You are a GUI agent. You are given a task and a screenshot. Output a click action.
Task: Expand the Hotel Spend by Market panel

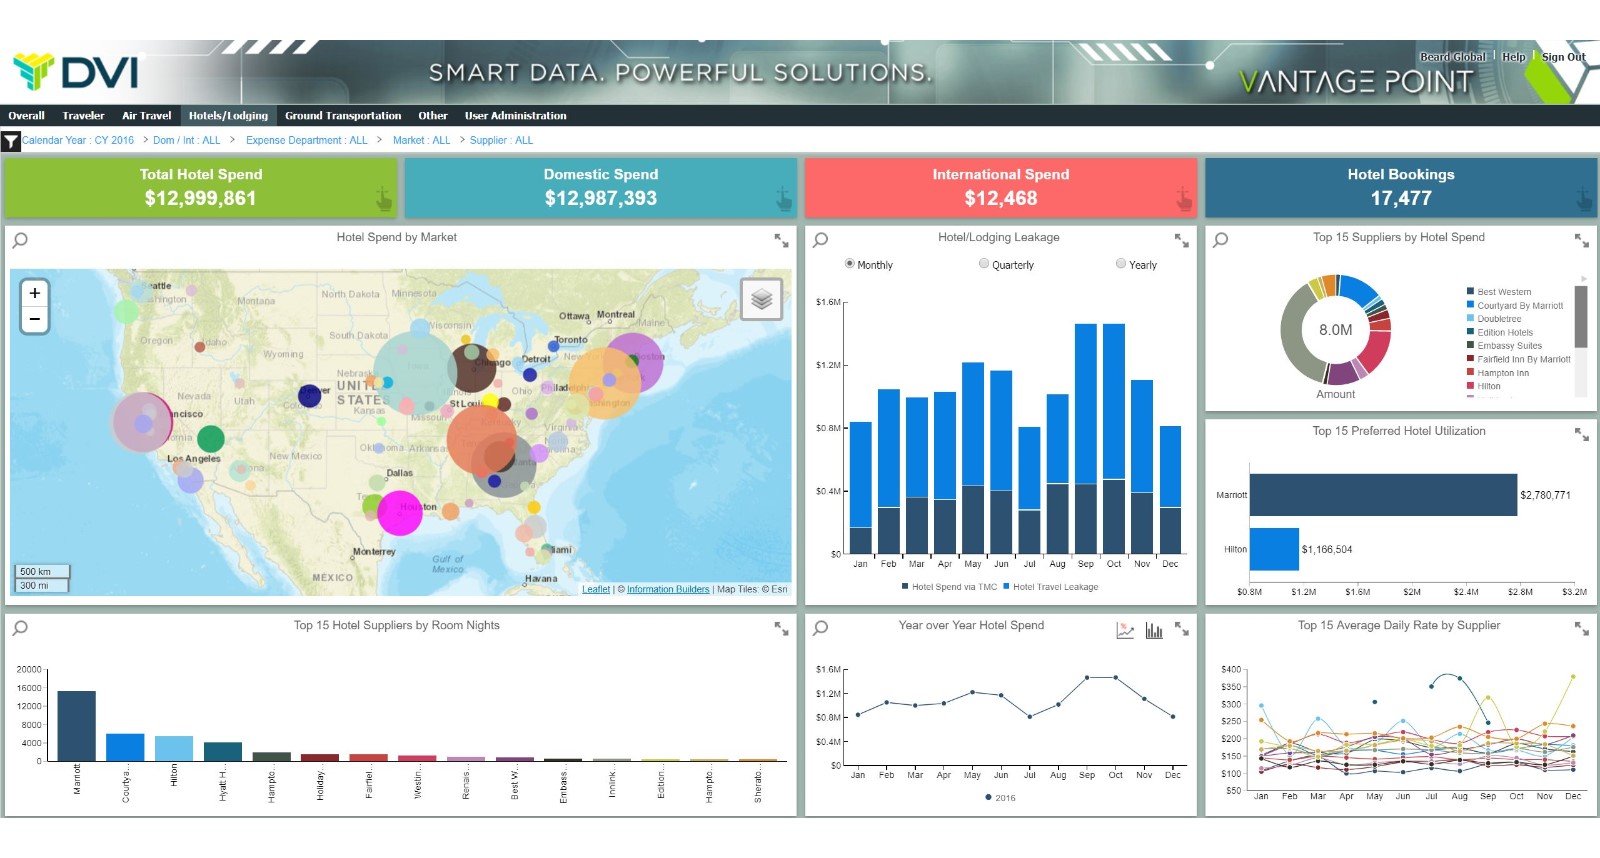(x=781, y=240)
